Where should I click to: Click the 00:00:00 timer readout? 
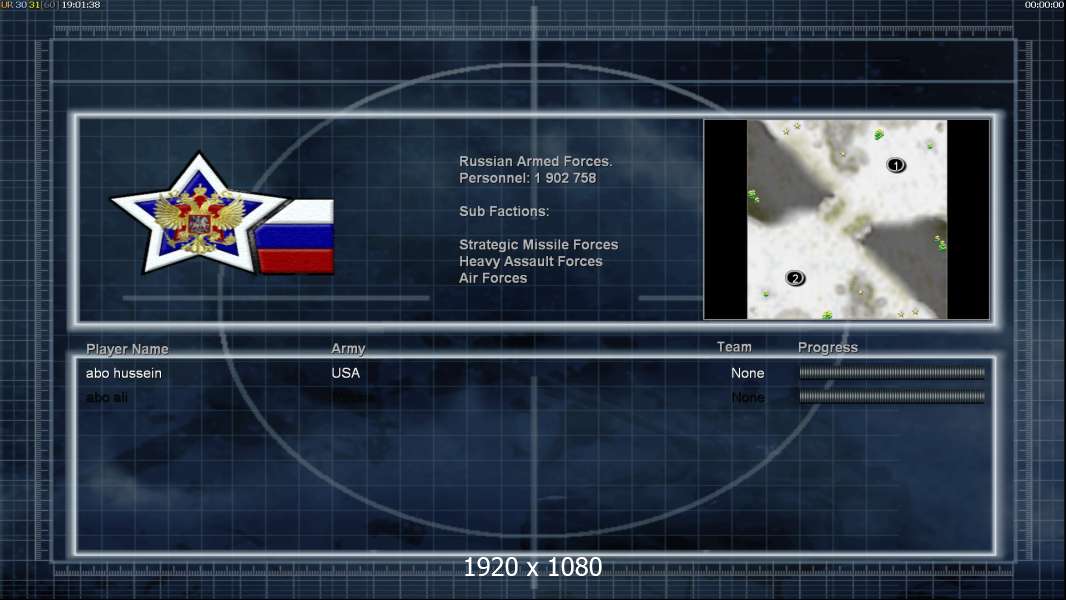click(x=1044, y=5)
